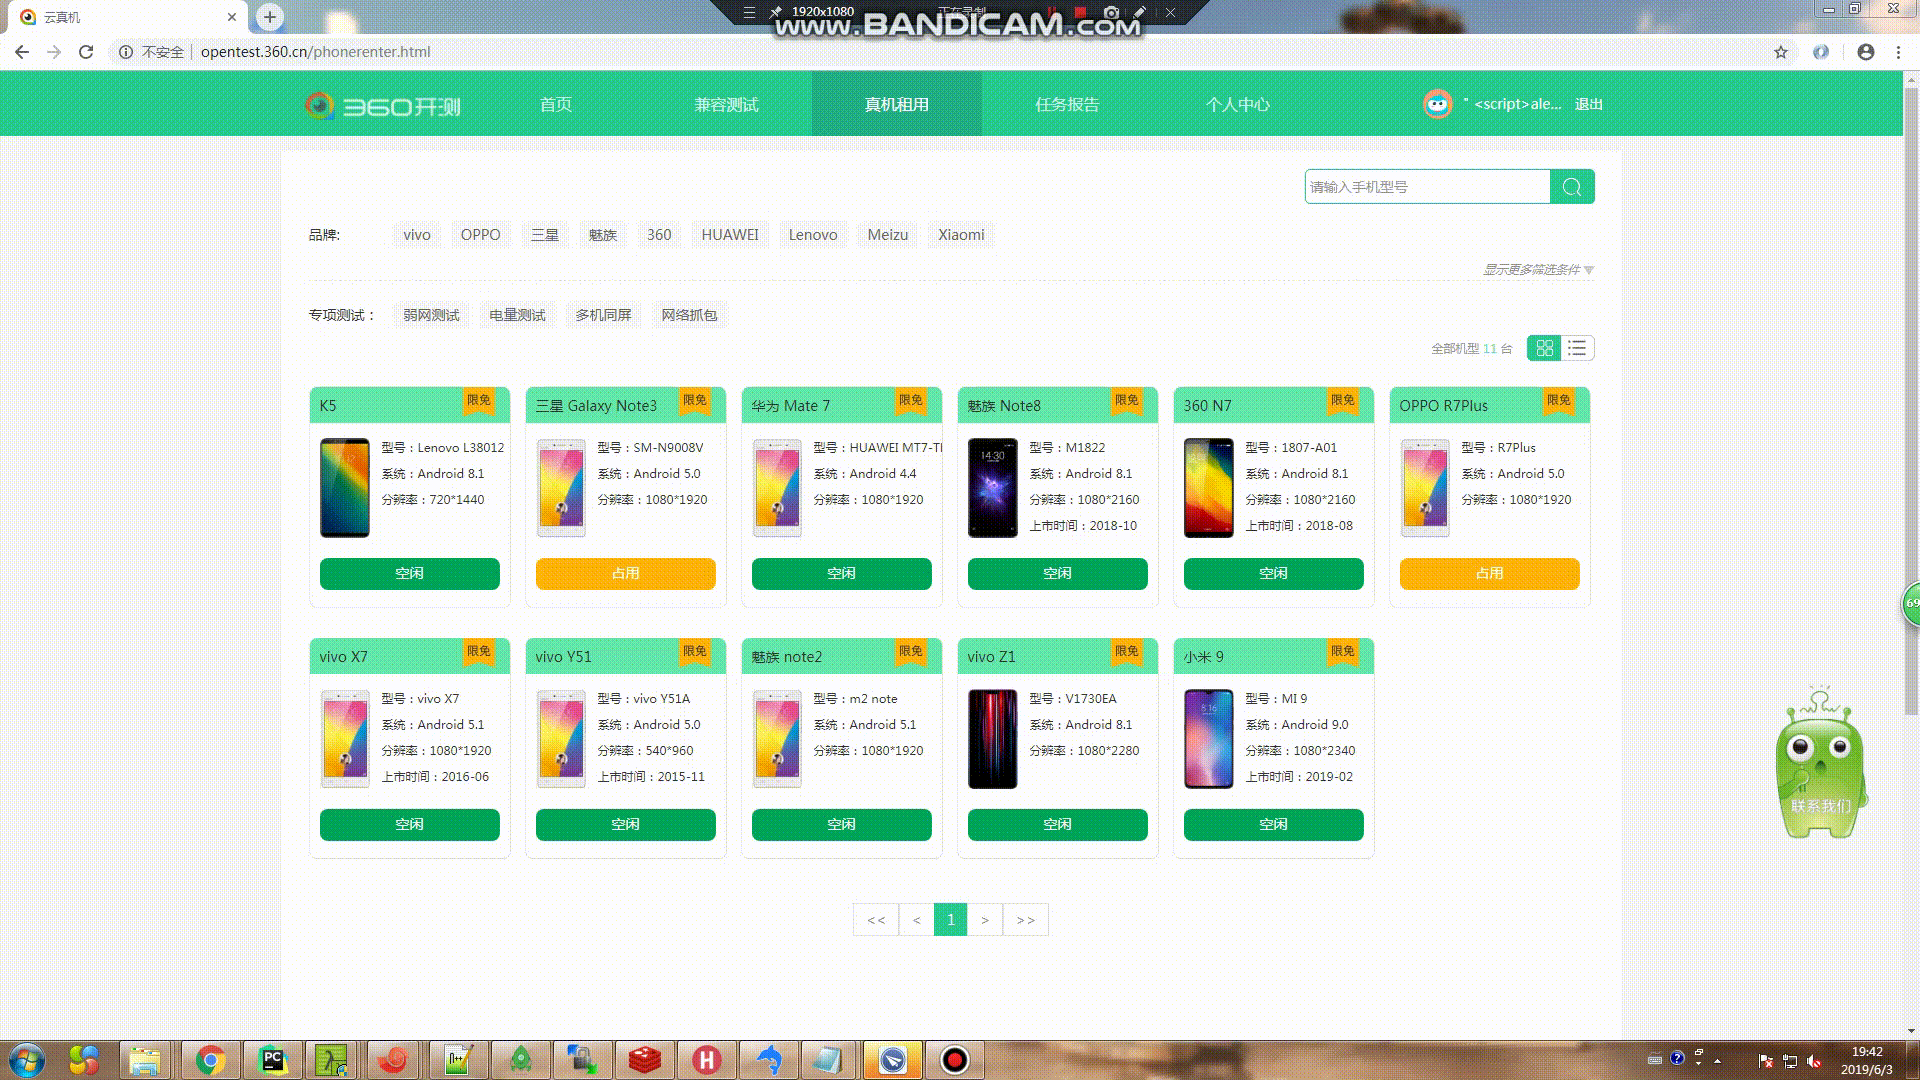Image resolution: width=1920 pixels, height=1080 pixels.
Task: Bookmark page with star icon
Action: click(1780, 52)
